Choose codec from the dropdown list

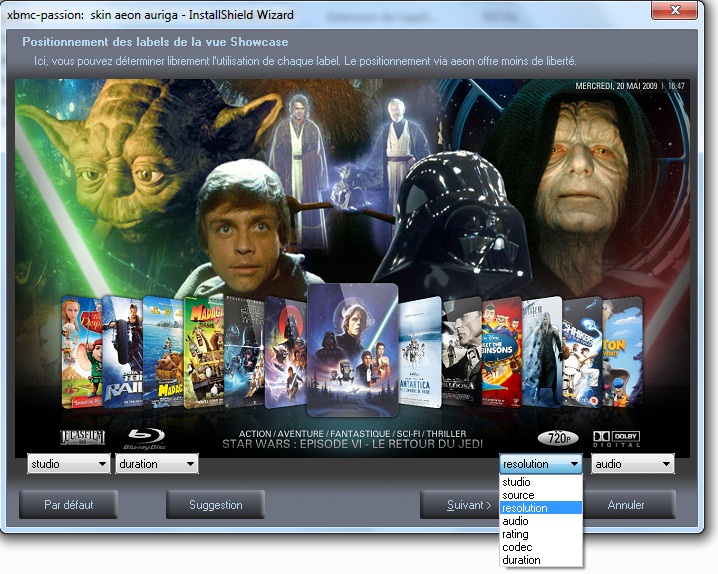(541, 547)
